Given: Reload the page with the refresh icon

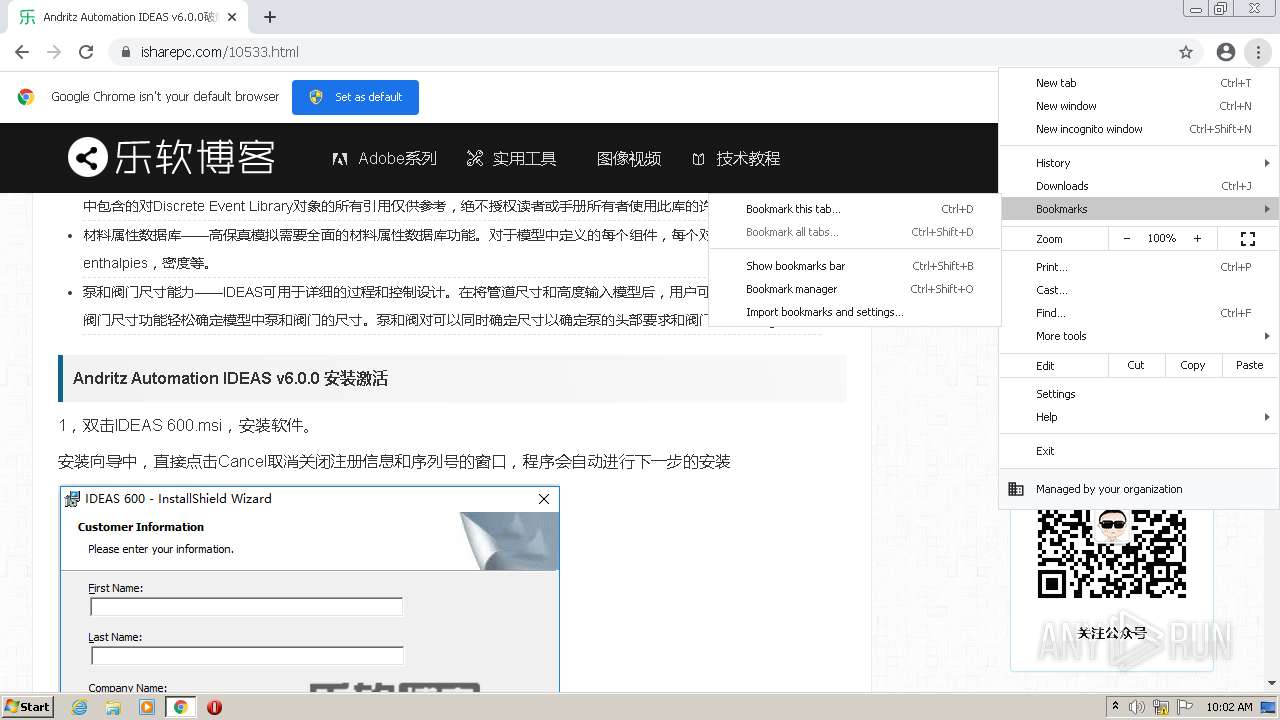Looking at the screenshot, I should [x=86, y=52].
